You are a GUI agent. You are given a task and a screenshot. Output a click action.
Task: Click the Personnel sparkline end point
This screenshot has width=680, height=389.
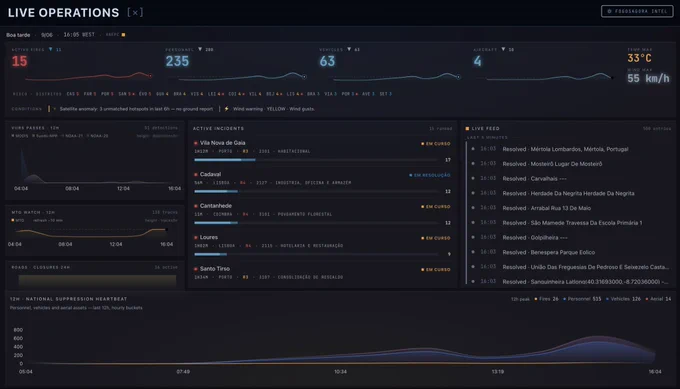[x=304, y=77]
